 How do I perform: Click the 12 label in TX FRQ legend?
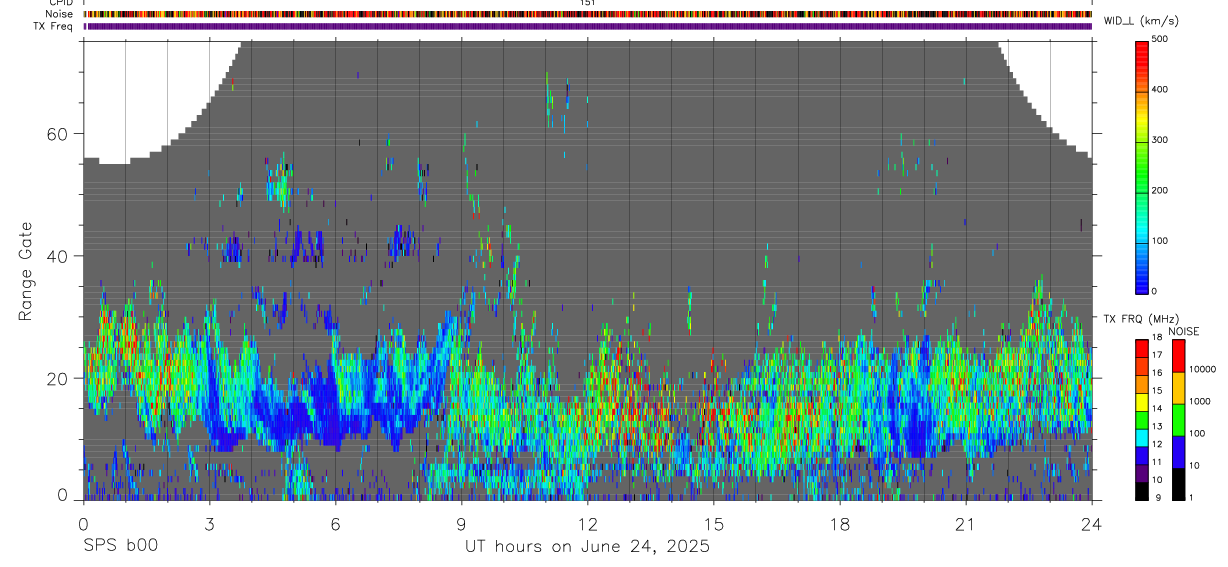pyautogui.click(x=1157, y=444)
